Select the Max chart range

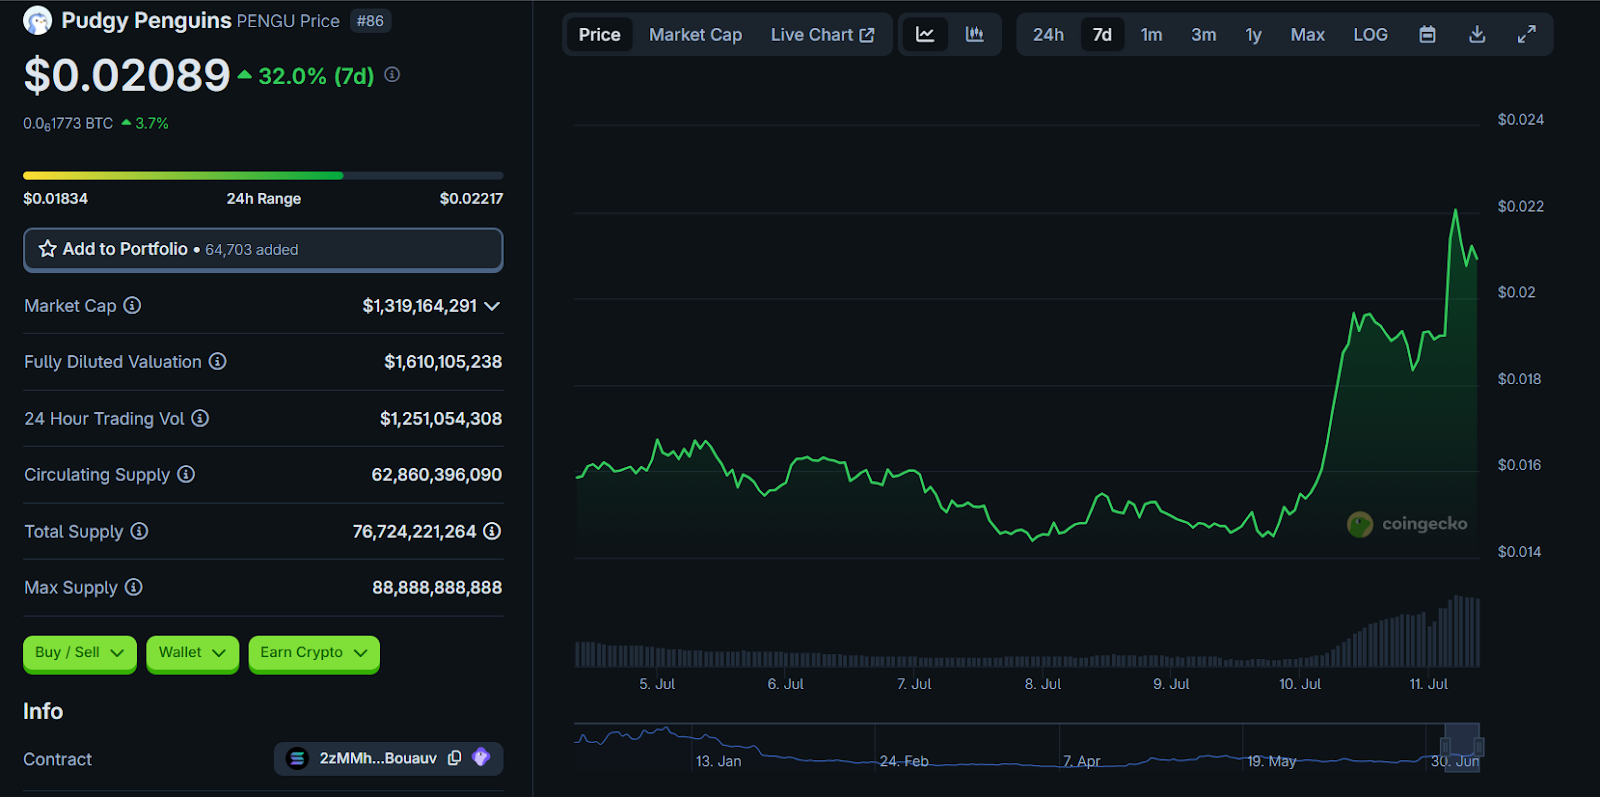[1307, 34]
